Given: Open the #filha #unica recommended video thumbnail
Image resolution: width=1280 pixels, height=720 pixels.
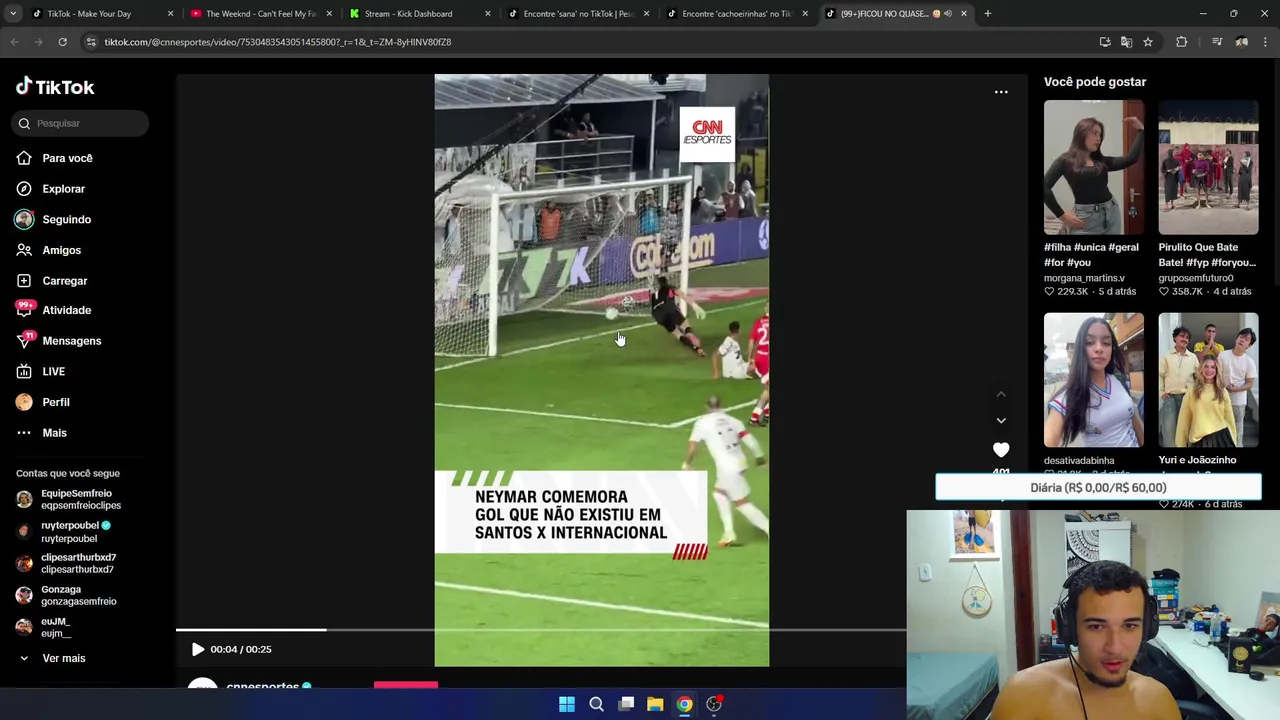Looking at the screenshot, I should (1094, 167).
